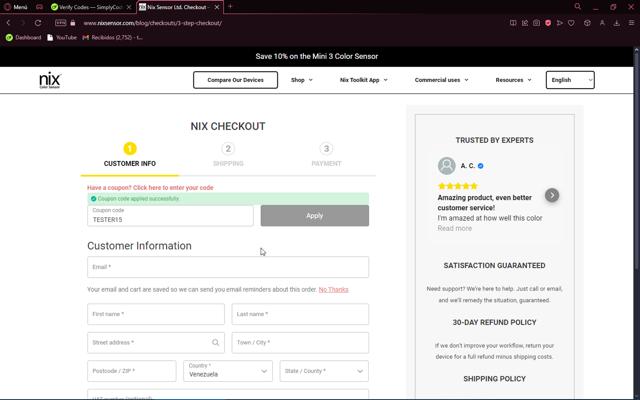Select step 3 Payment
The image size is (640, 400).
point(326,155)
